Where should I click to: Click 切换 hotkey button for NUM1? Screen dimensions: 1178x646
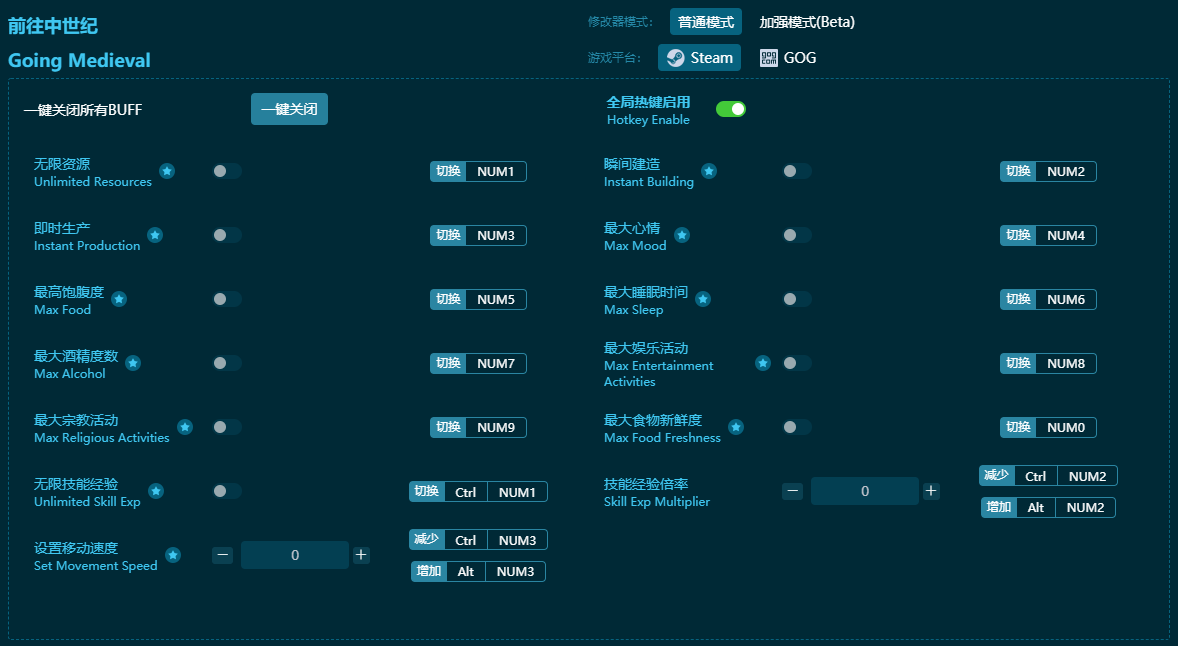449,171
